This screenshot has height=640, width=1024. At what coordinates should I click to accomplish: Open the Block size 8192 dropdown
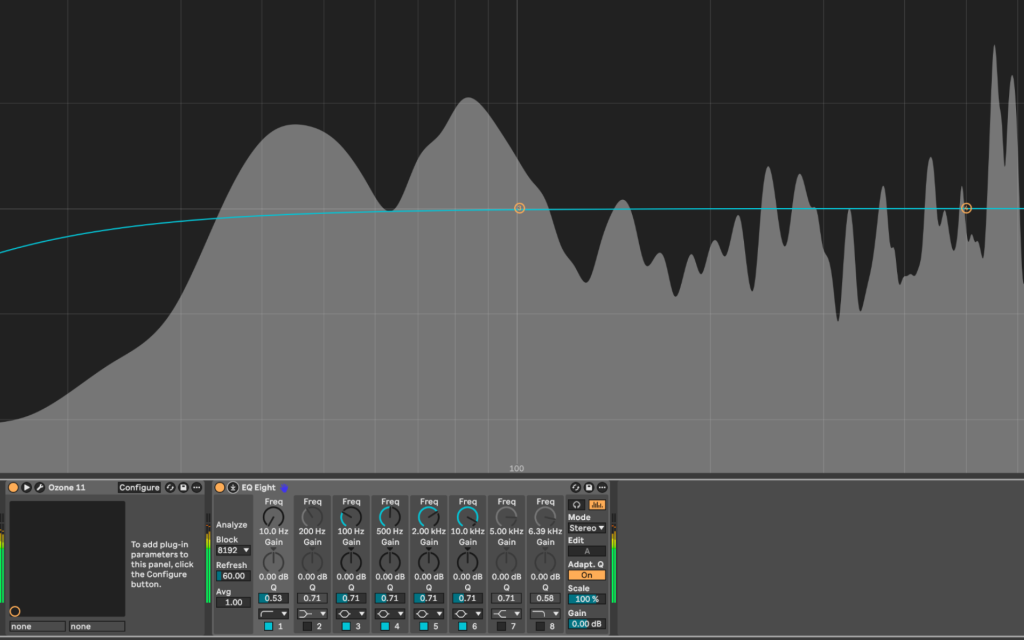point(233,550)
